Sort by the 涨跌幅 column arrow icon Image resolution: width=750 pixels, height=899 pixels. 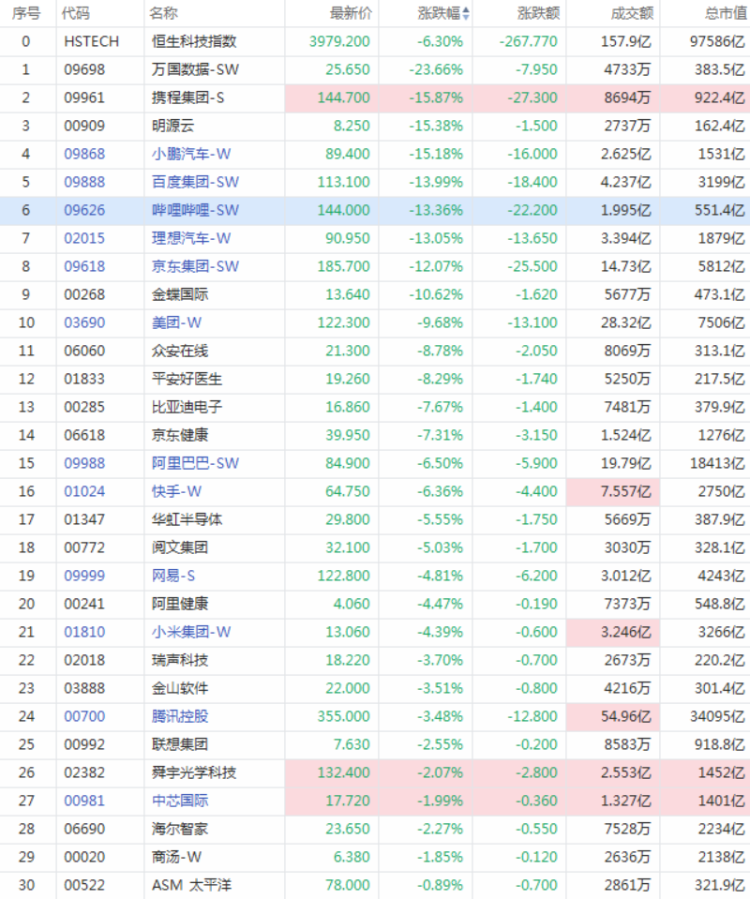466,13
